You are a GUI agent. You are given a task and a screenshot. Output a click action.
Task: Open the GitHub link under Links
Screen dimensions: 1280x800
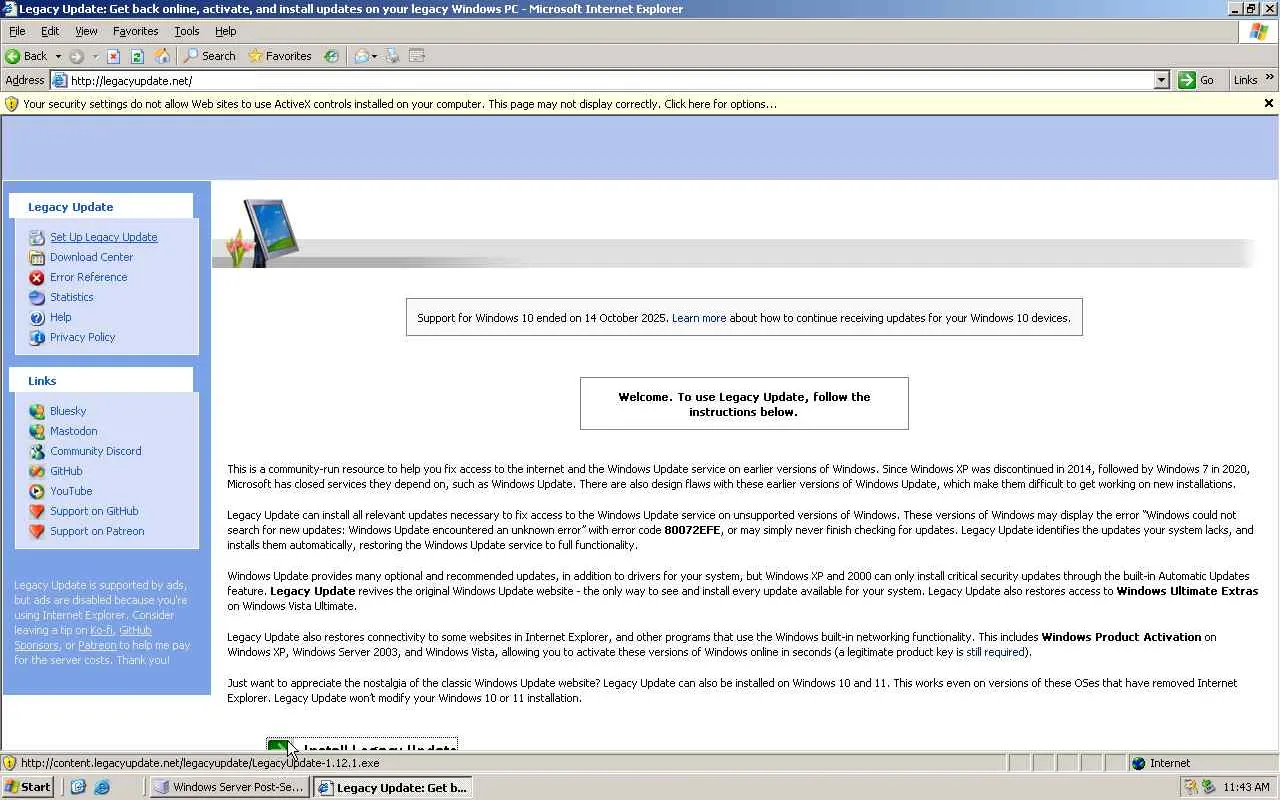(x=66, y=471)
